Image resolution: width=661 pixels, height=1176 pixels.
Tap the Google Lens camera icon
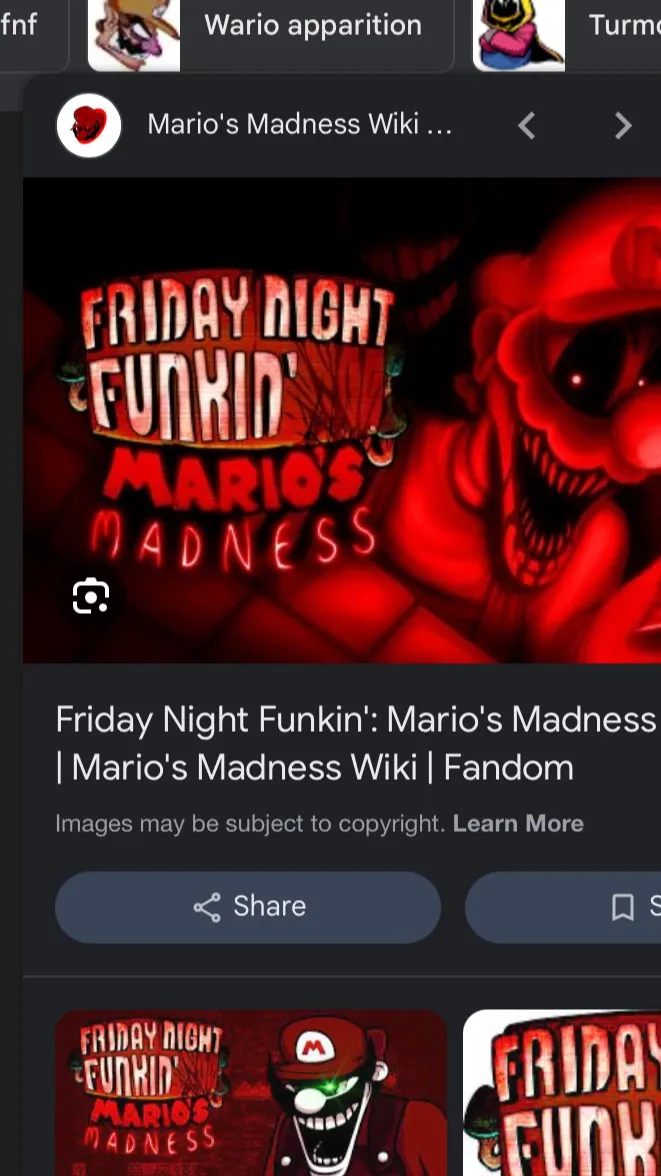tap(91, 597)
